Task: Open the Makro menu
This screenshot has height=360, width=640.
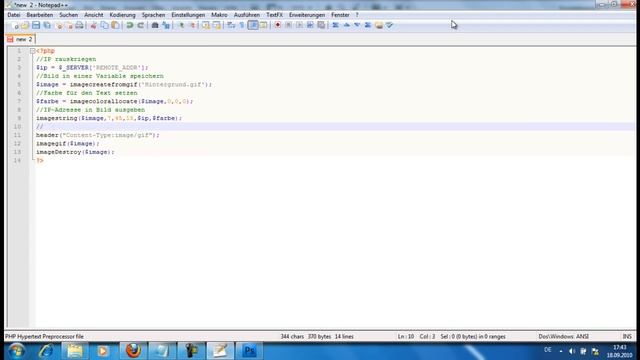Action: pos(219,15)
